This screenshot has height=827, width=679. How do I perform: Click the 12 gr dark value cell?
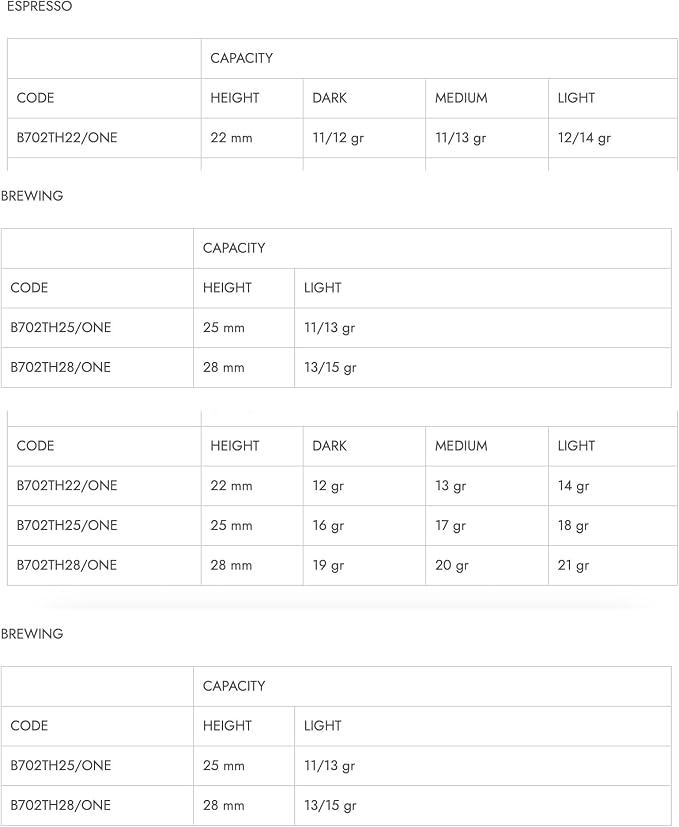[328, 486]
